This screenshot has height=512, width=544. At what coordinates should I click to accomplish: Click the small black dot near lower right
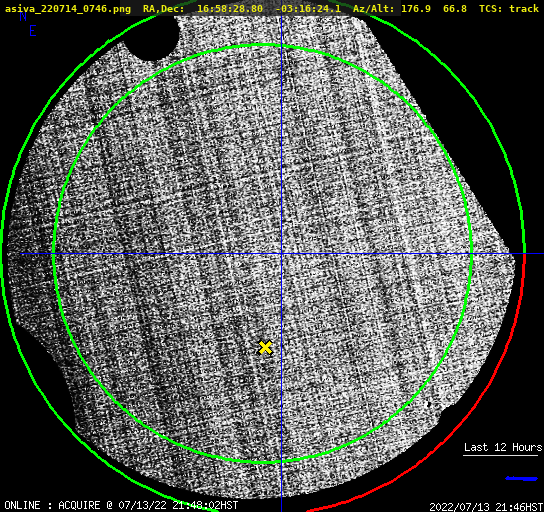[428, 404]
